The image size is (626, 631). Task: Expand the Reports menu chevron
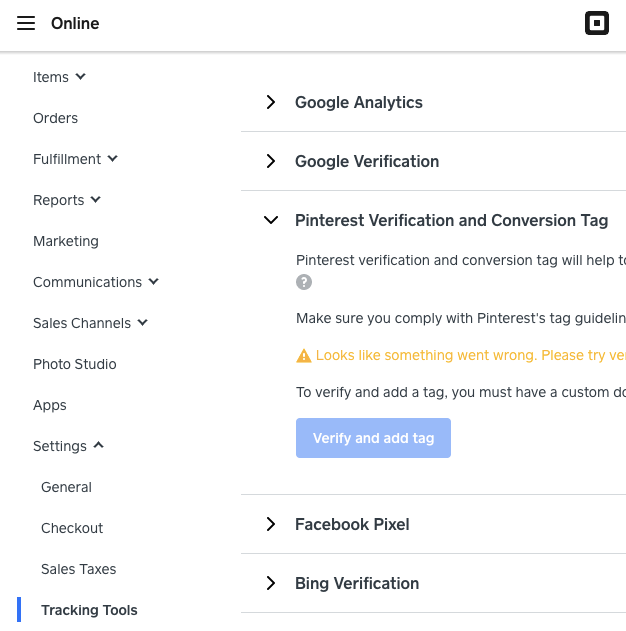(96, 200)
